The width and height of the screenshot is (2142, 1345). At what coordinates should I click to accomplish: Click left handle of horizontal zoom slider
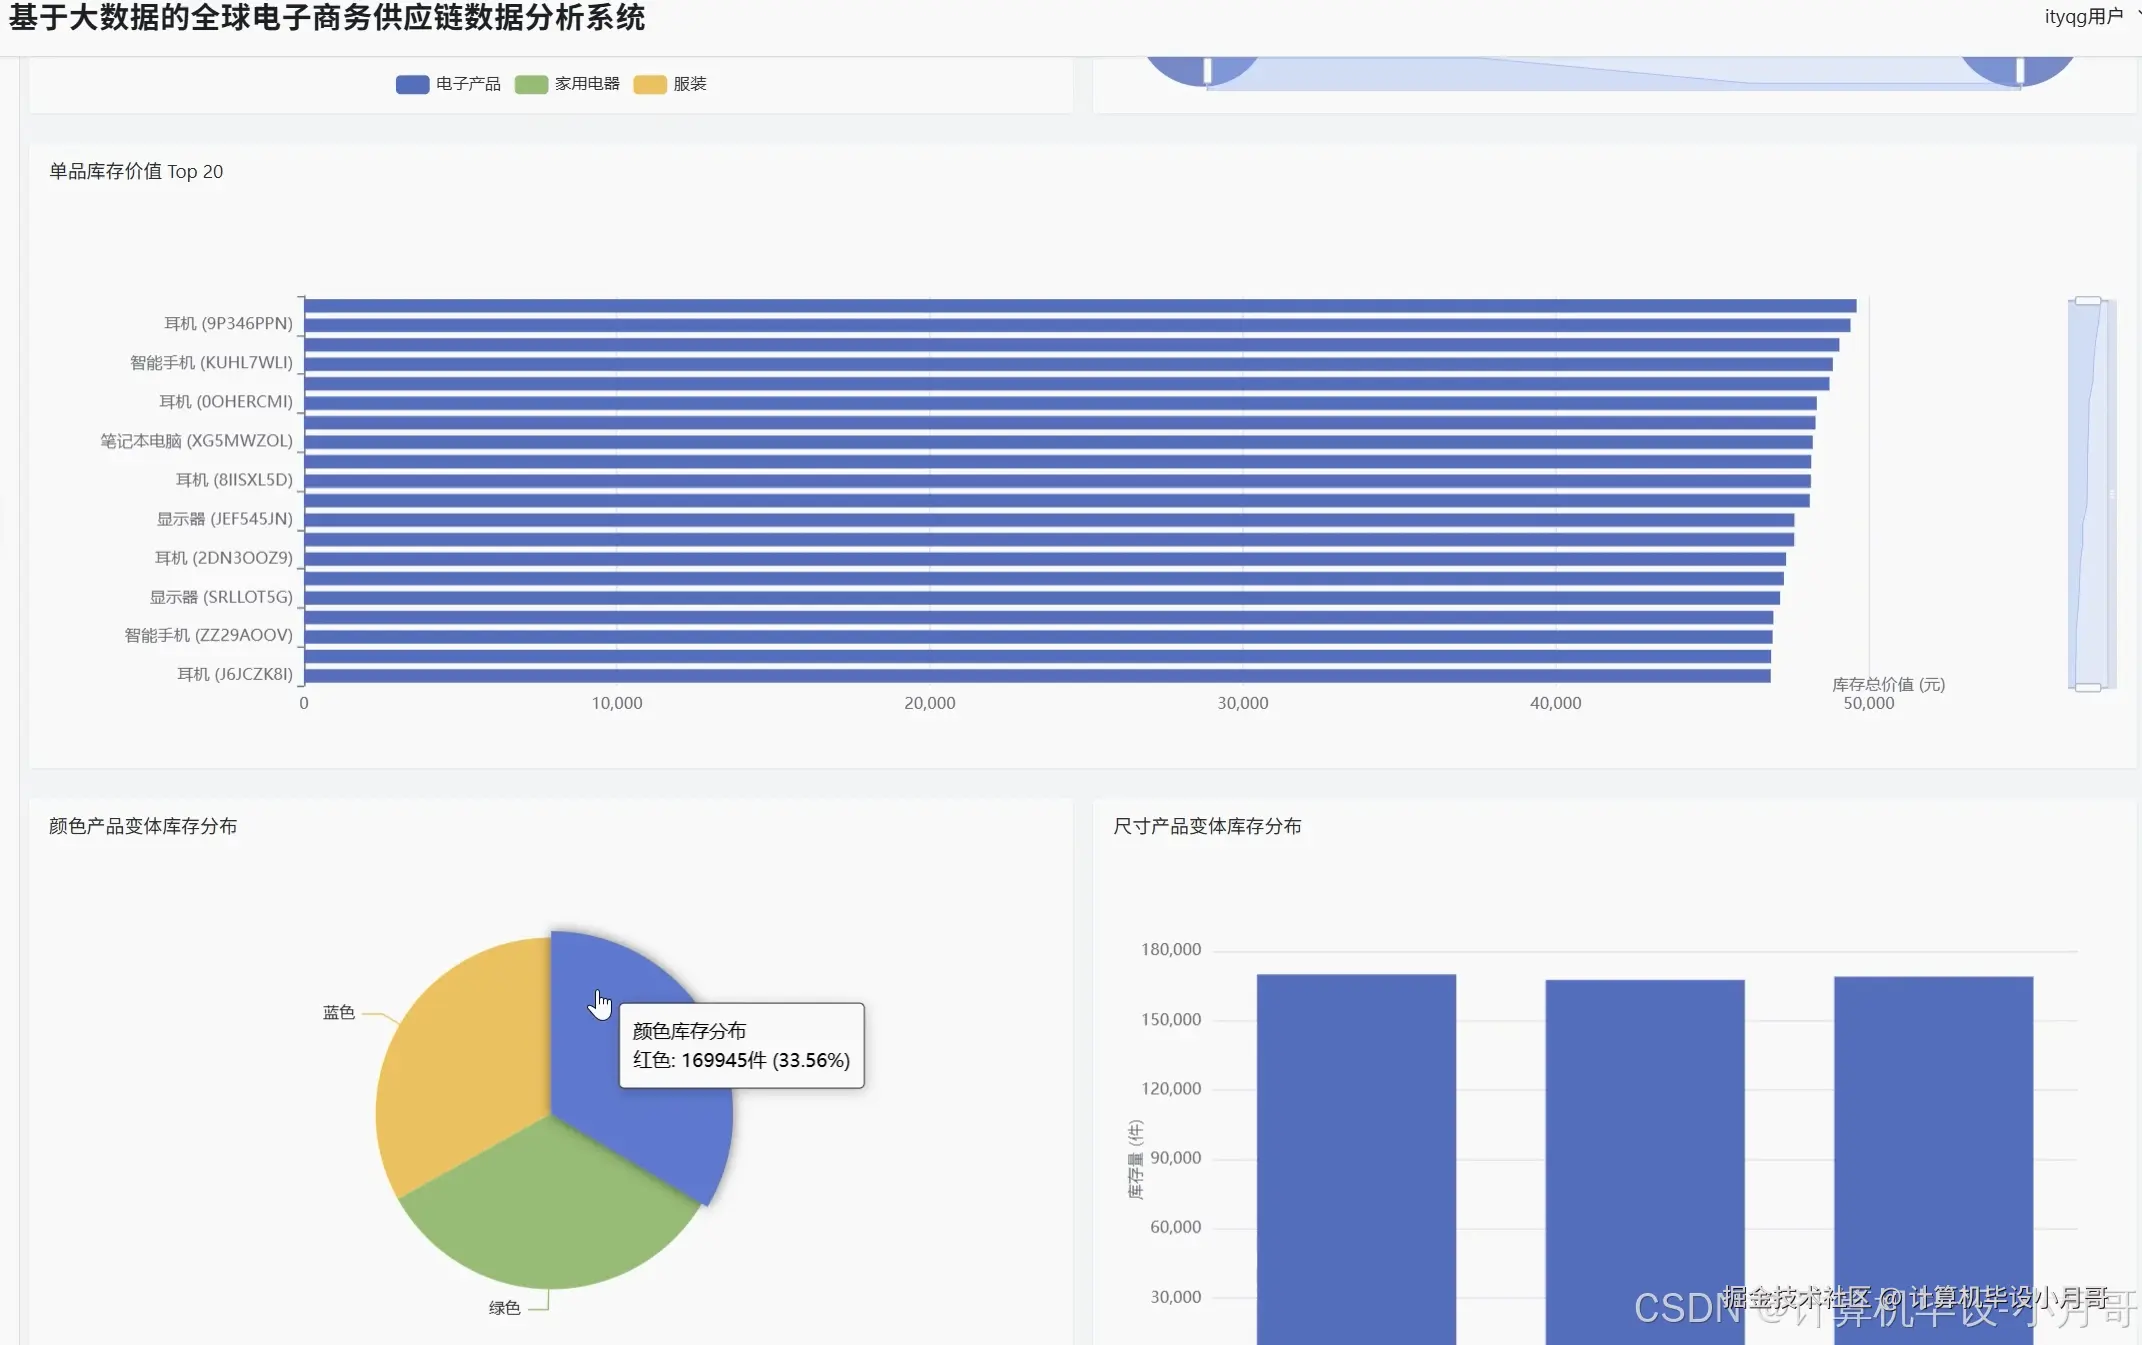pyautogui.click(x=1207, y=70)
